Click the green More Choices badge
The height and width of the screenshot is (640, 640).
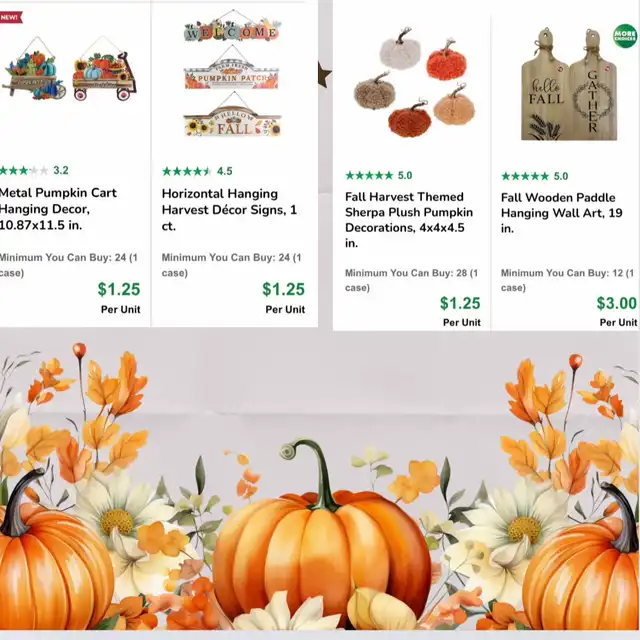(x=624, y=36)
